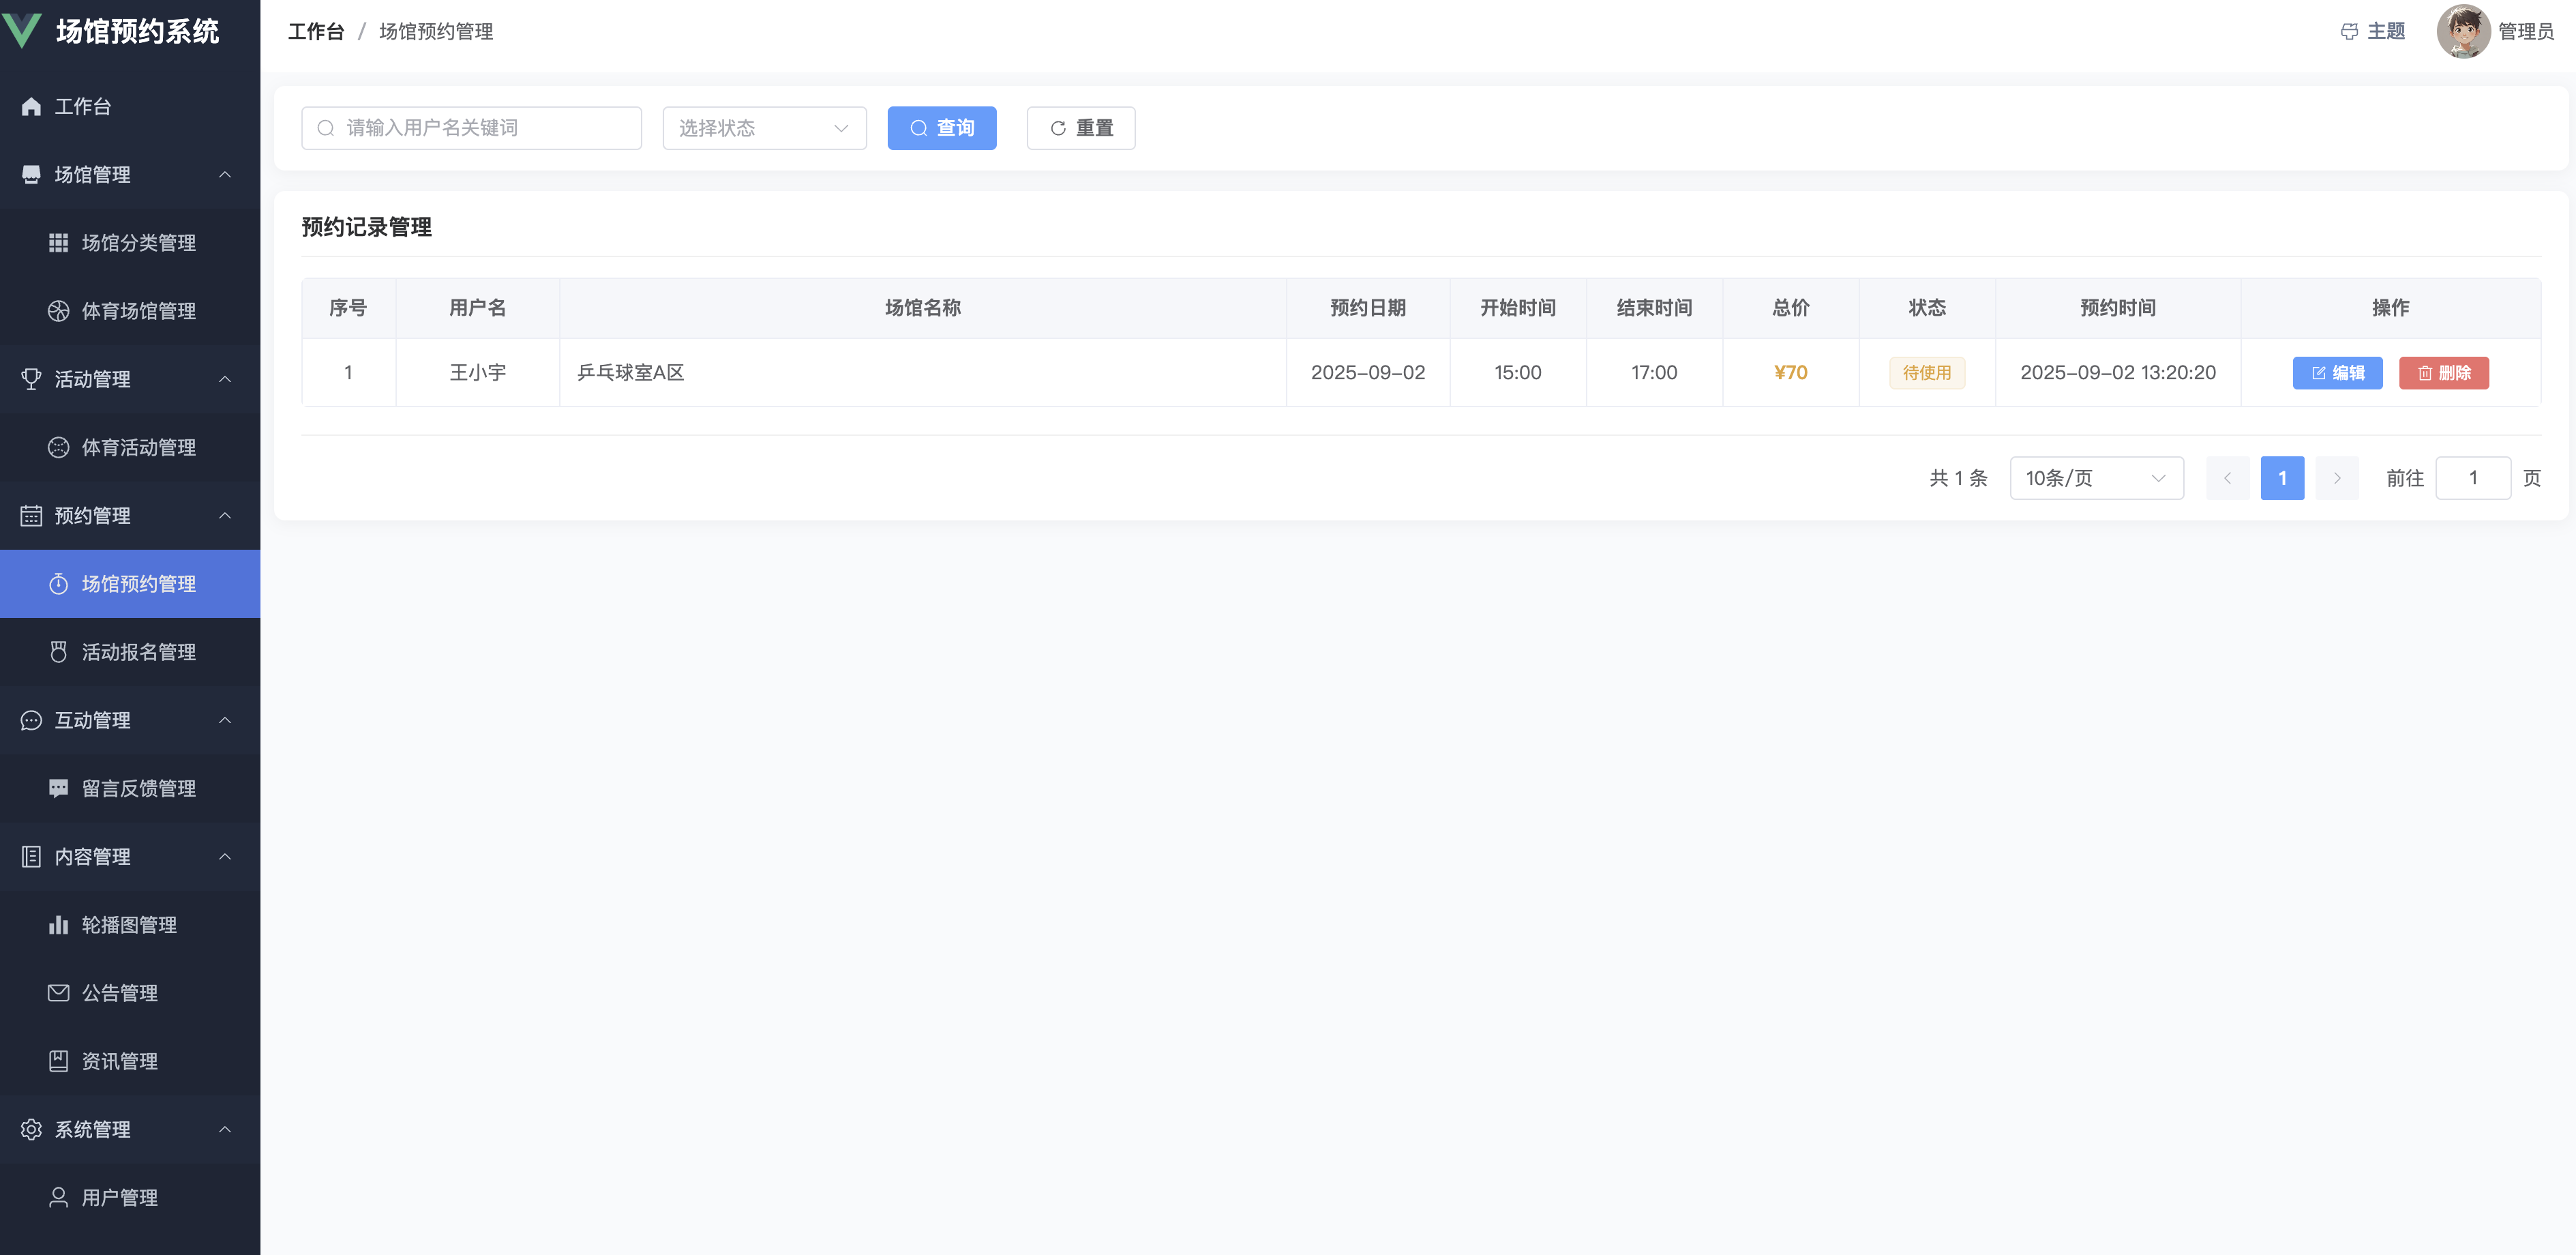
Task: Click the admin avatar picture
Action: (x=2463, y=32)
